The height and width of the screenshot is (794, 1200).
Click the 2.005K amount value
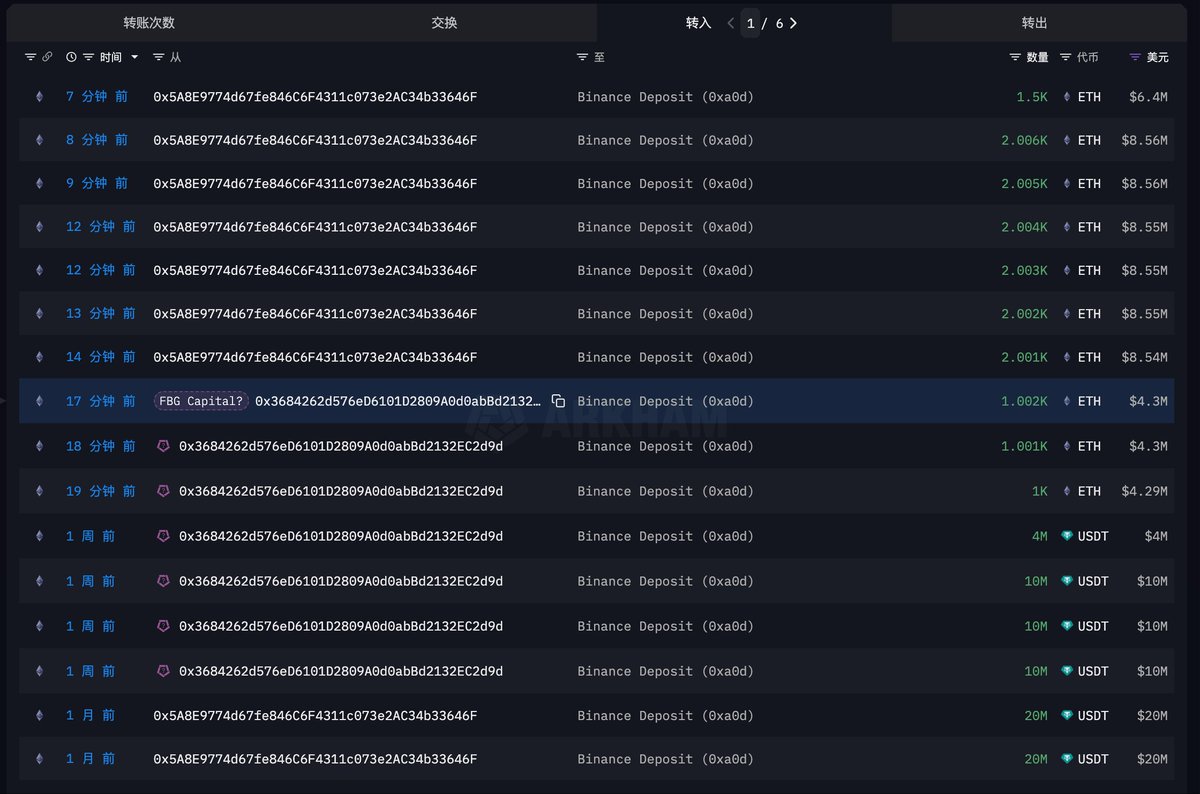pyautogui.click(x=1025, y=183)
